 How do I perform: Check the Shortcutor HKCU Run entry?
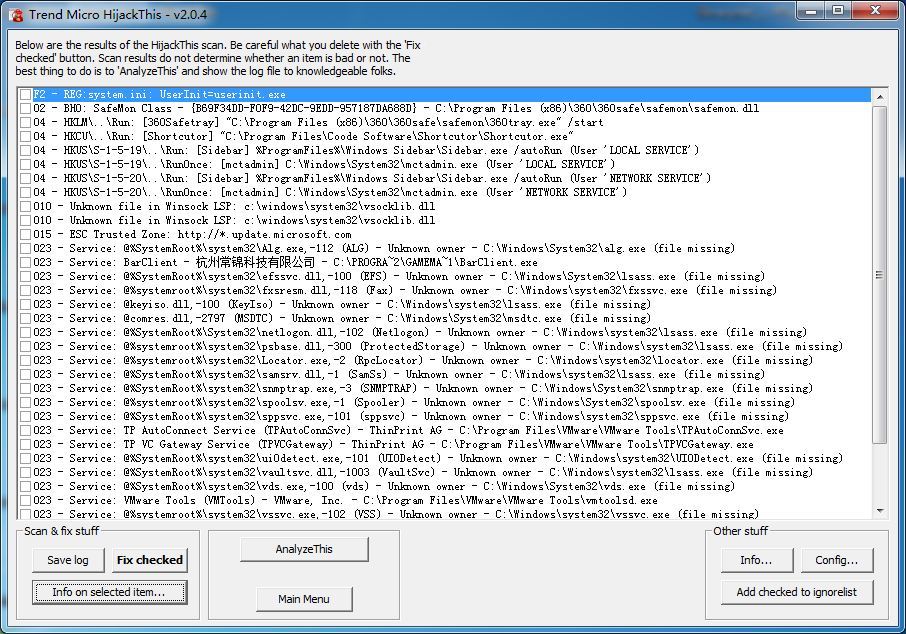pyautogui.click(x=24, y=136)
